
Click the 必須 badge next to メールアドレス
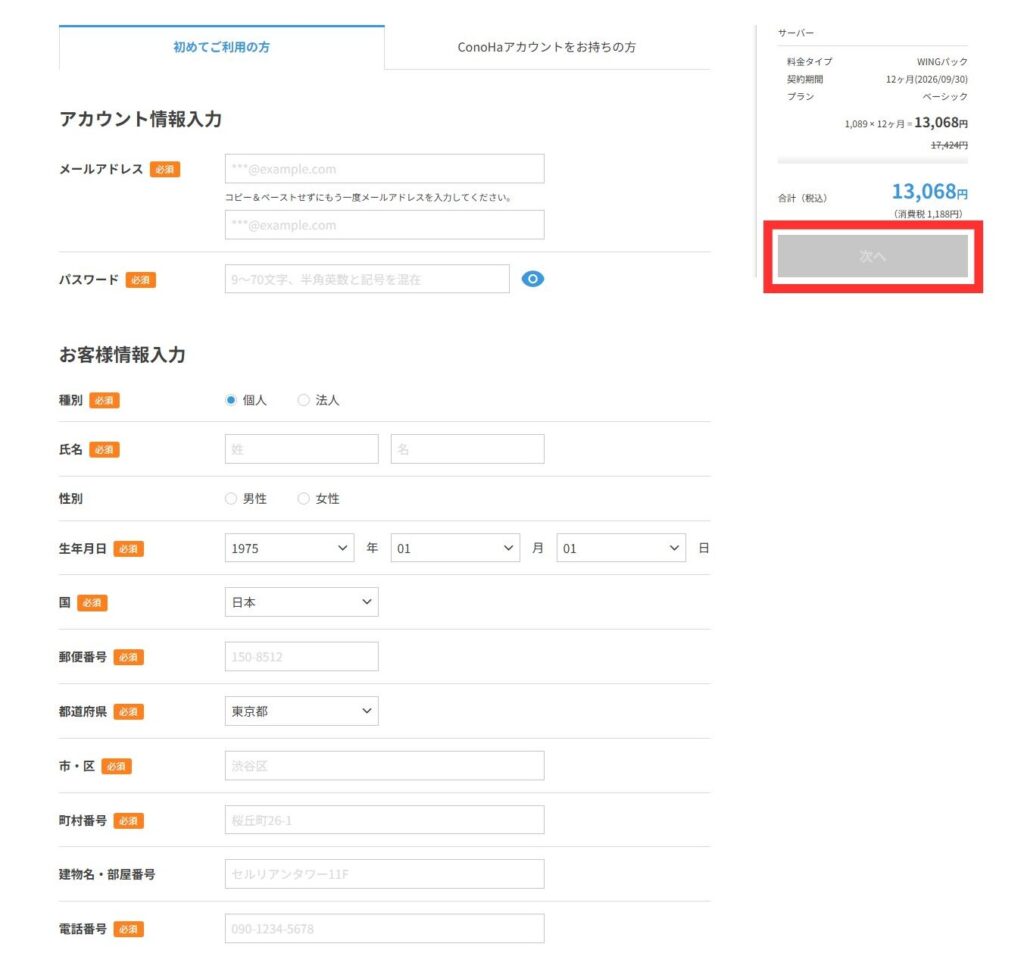coord(165,170)
